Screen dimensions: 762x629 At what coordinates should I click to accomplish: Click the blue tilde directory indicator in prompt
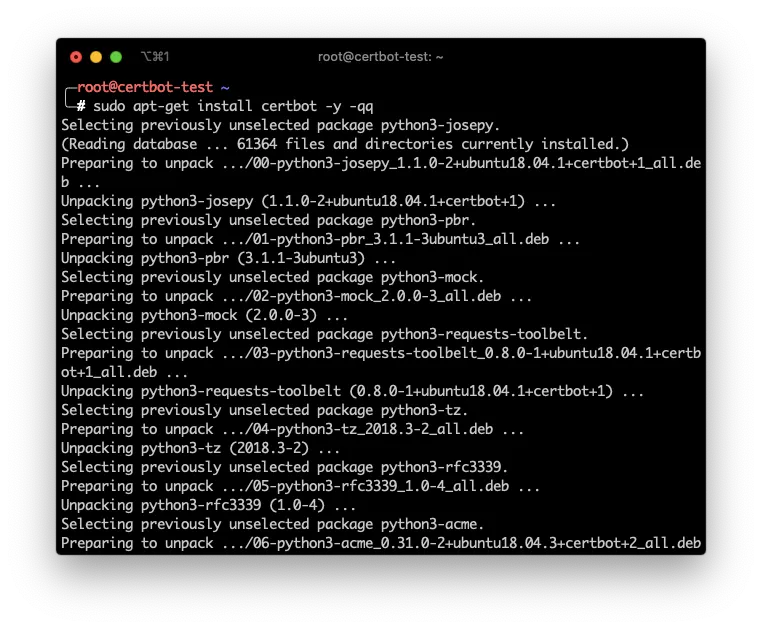pos(225,88)
